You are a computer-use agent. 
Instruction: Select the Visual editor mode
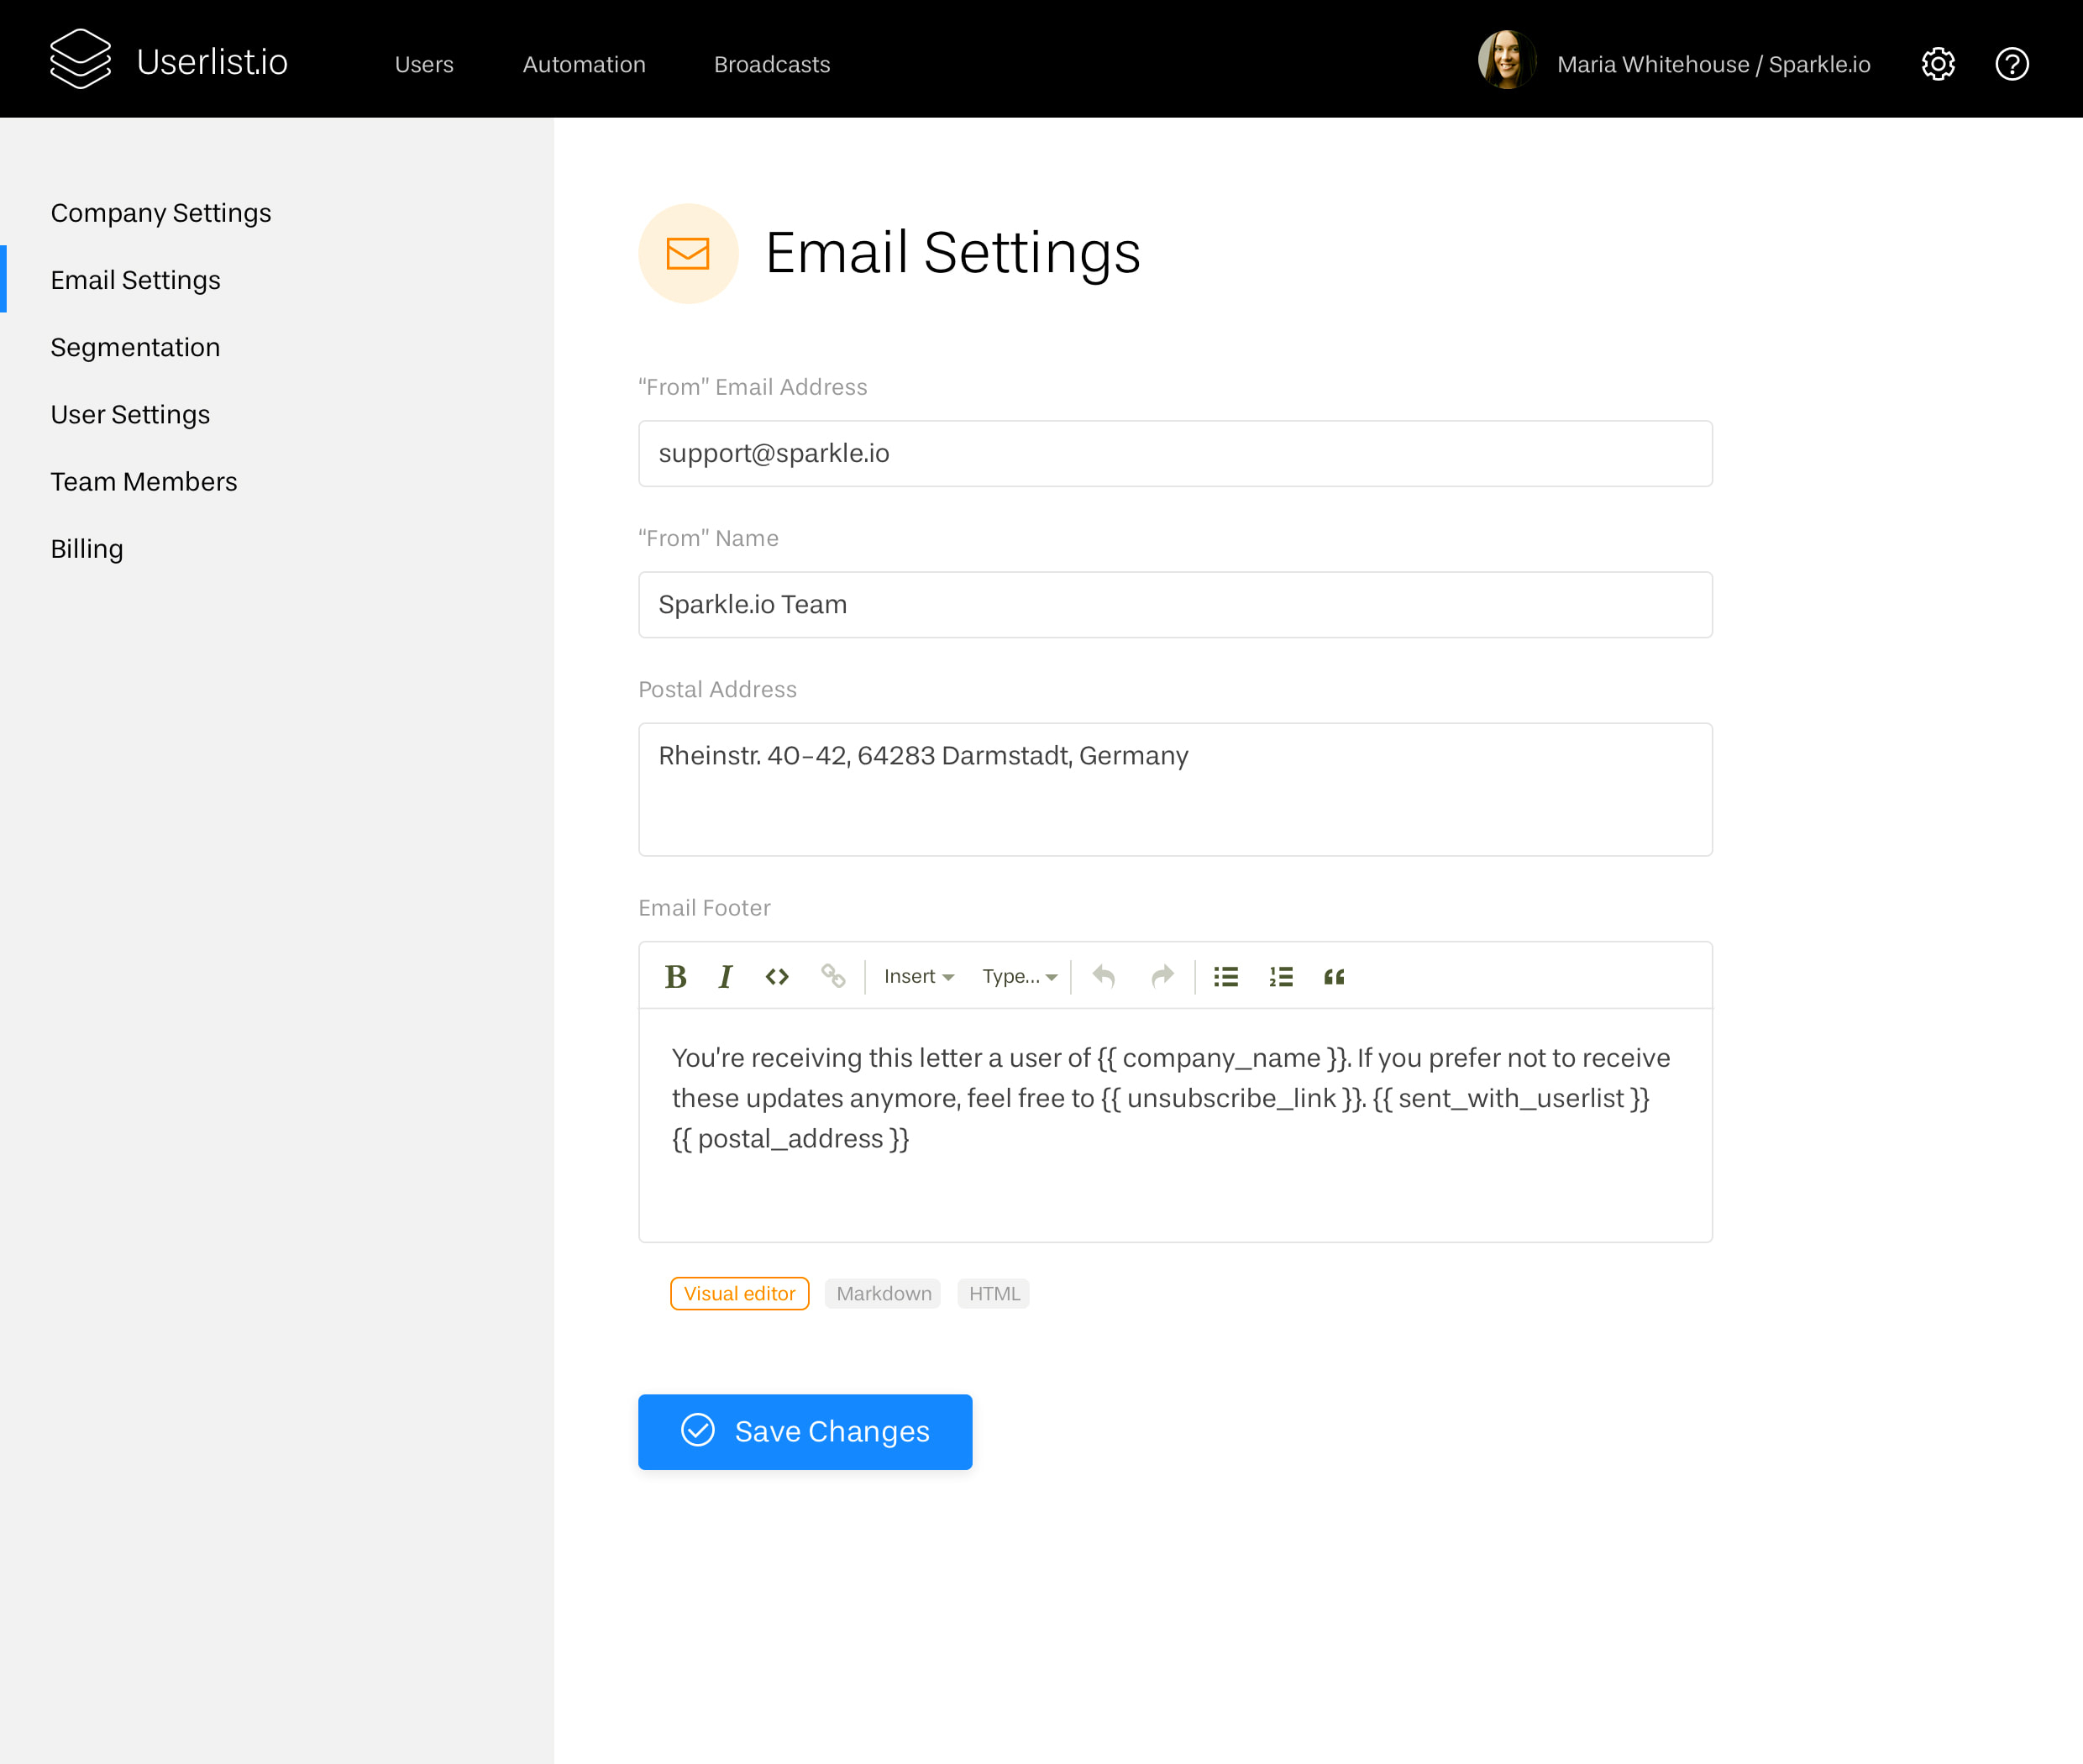(x=739, y=1293)
